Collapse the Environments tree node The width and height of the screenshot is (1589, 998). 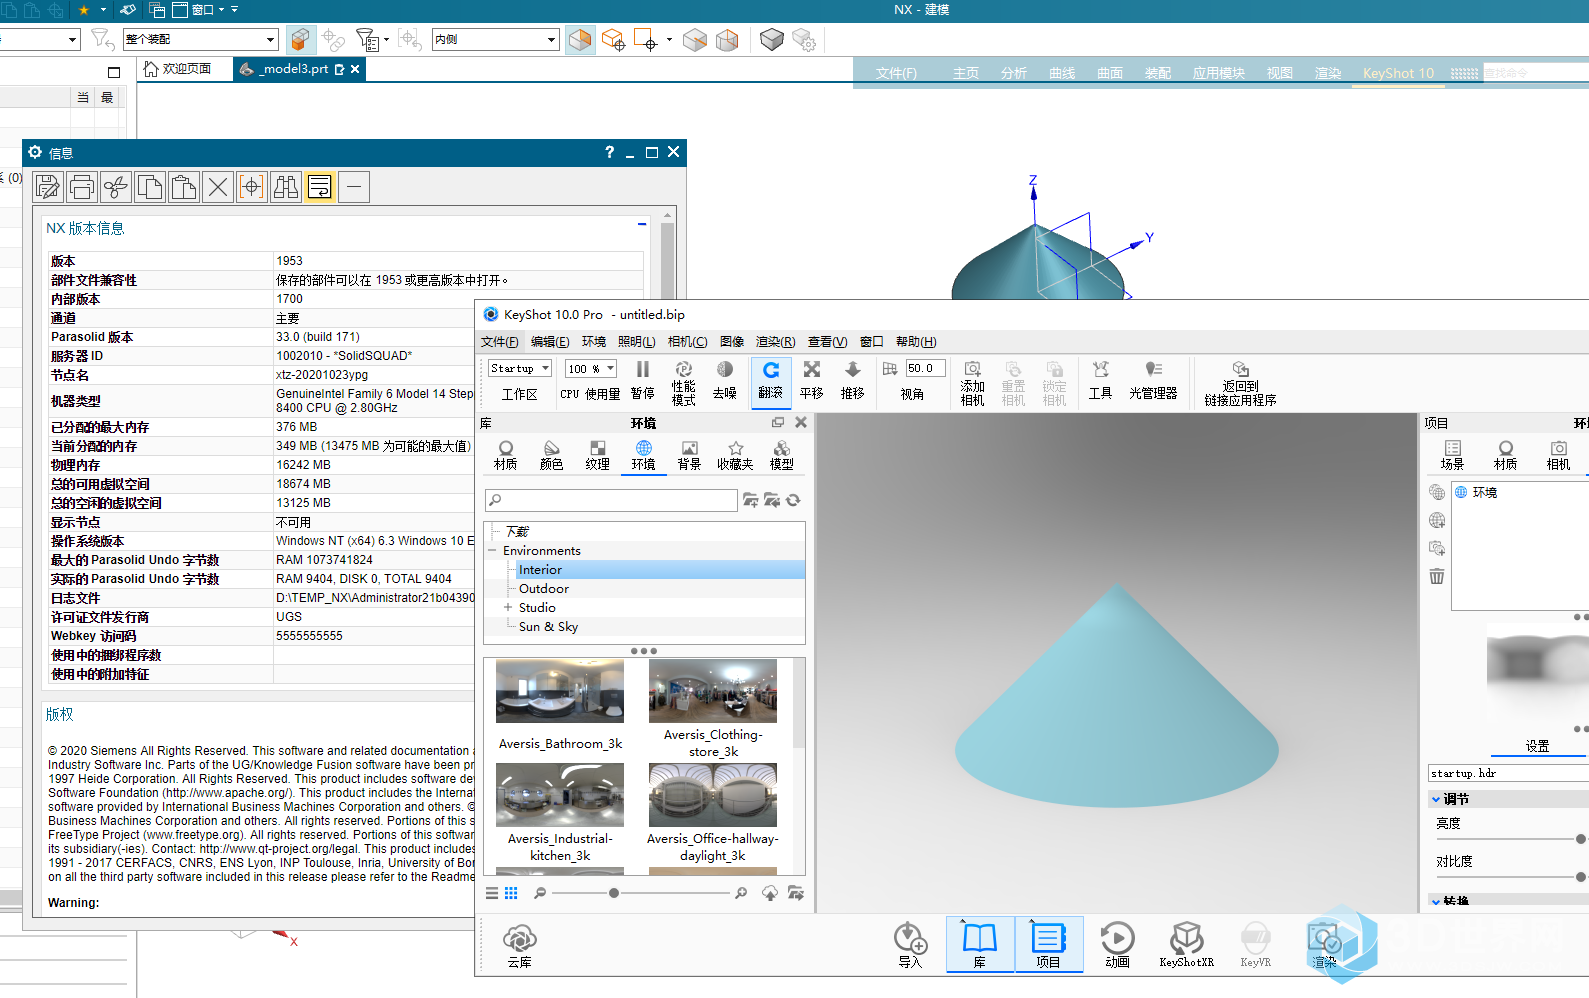click(x=492, y=551)
